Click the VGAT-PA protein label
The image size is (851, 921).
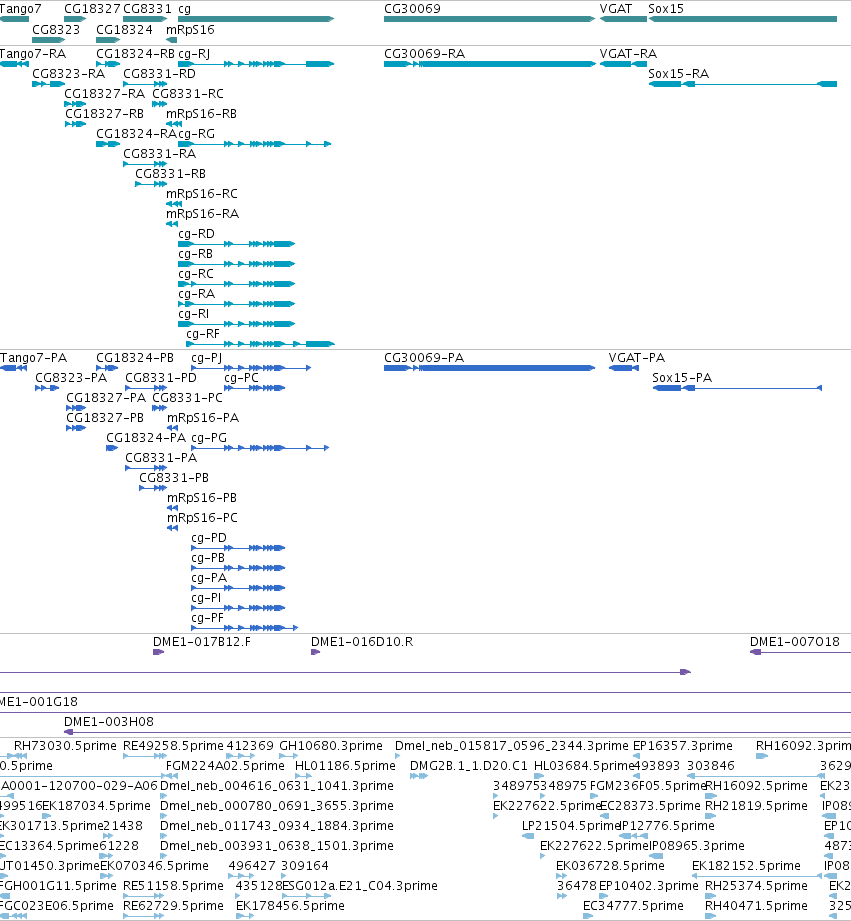tap(637, 358)
